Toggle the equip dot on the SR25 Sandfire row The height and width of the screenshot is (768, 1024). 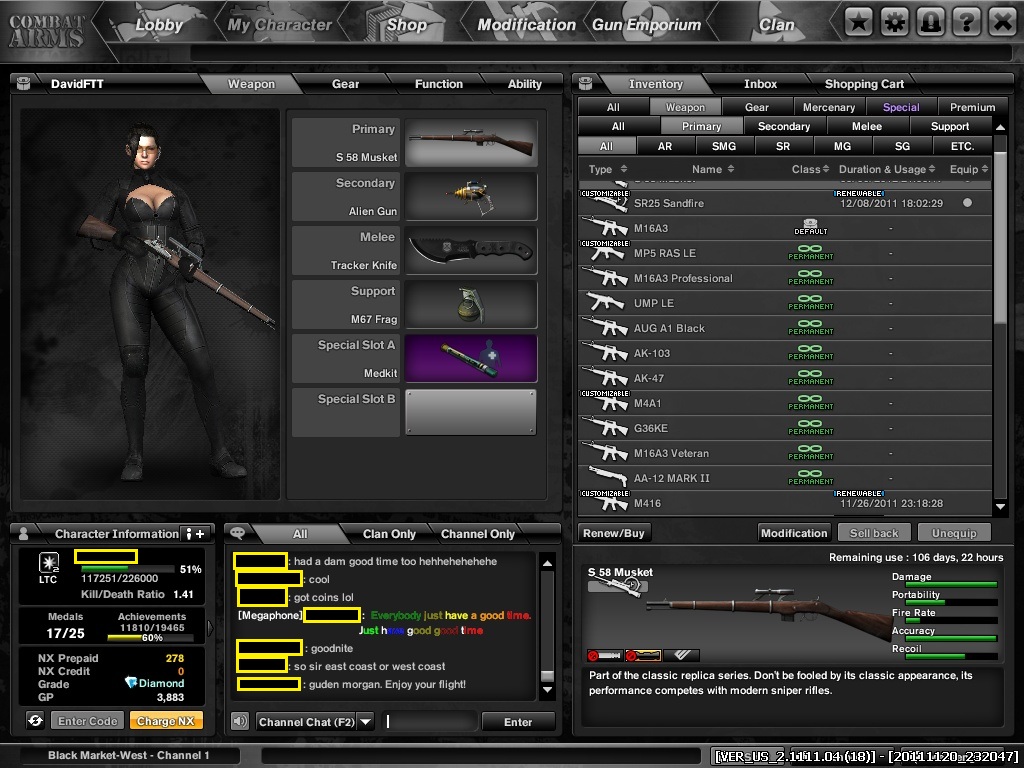[x=967, y=202]
